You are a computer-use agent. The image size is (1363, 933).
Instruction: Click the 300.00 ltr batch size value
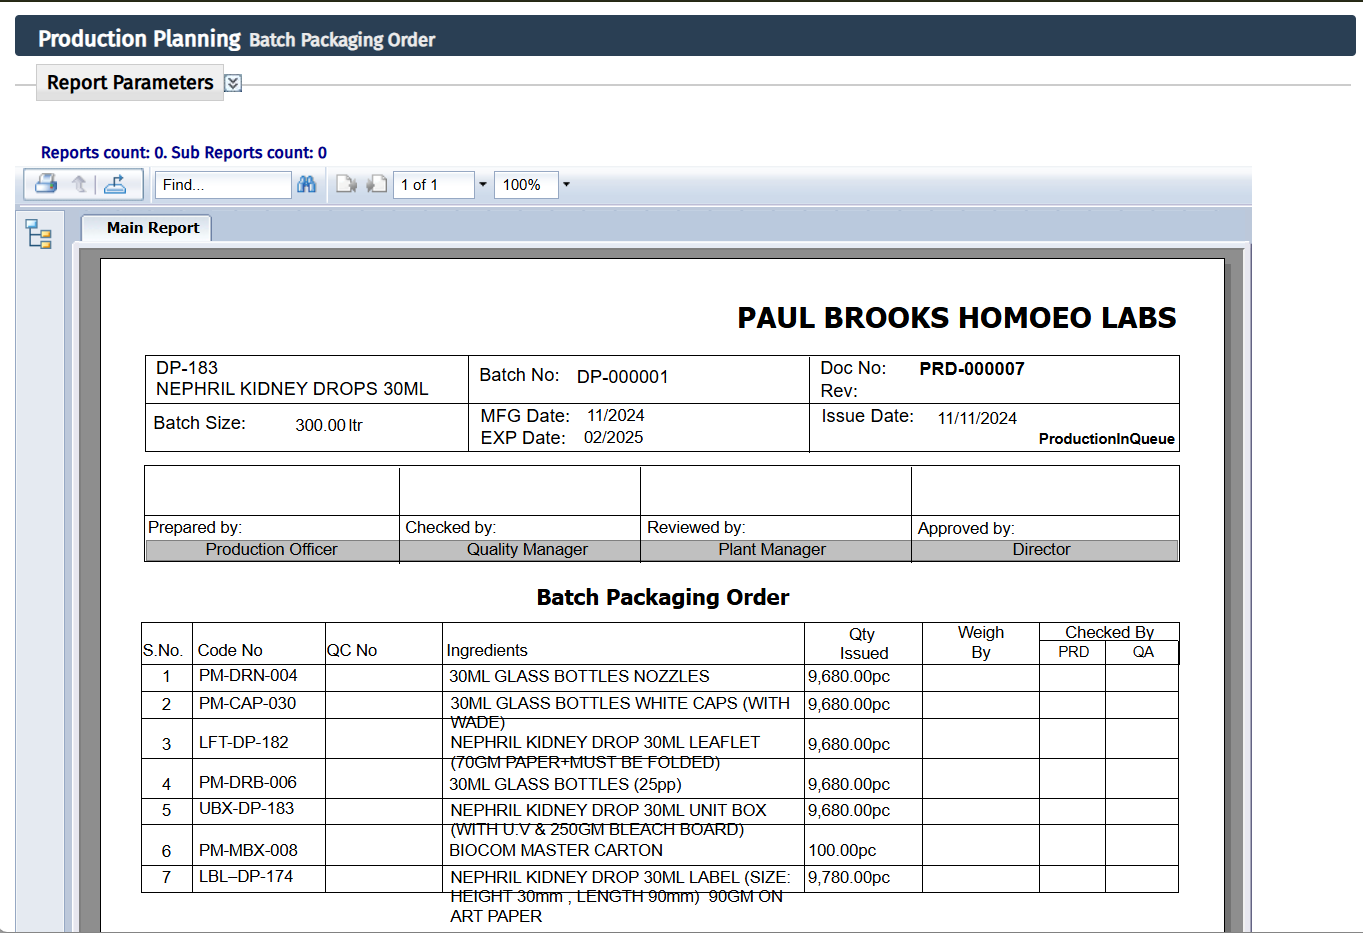point(329,425)
